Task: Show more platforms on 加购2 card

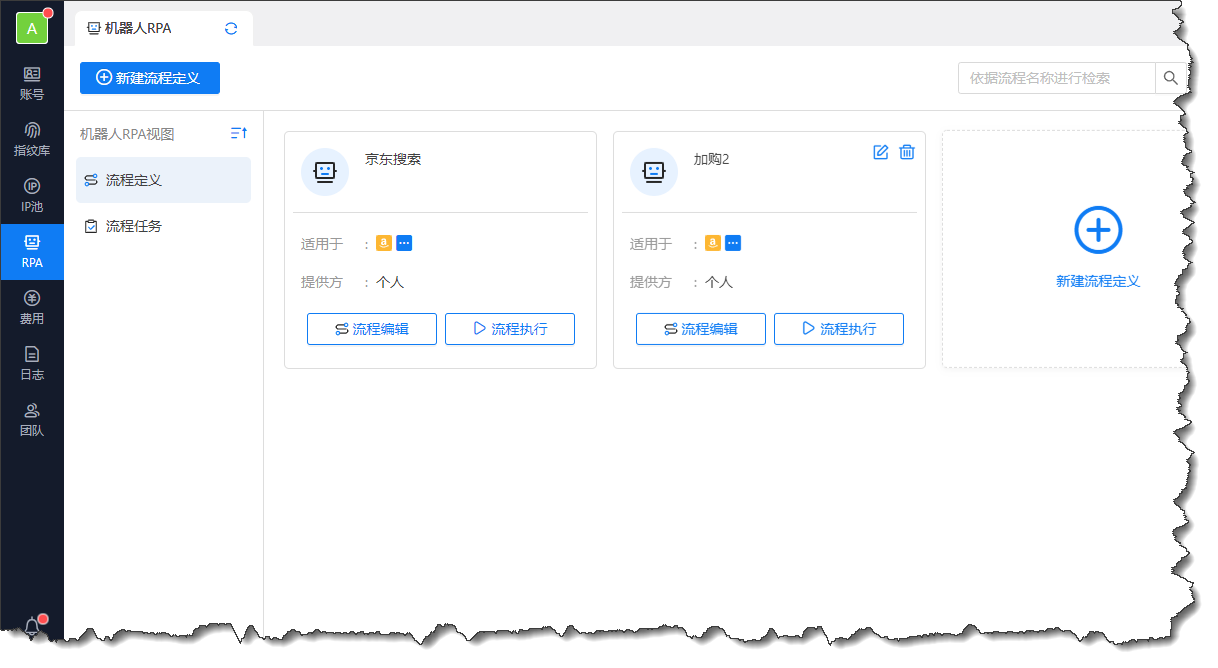Action: click(x=733, y=243)
